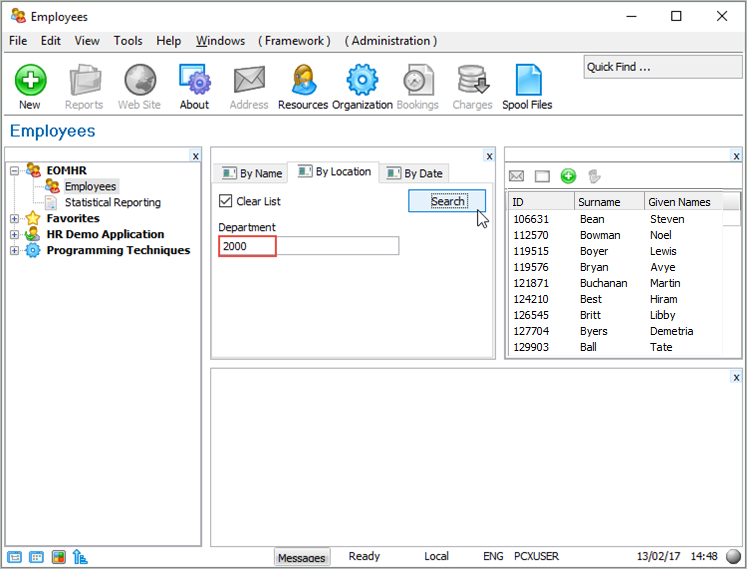Select employee row 112570 Bowman
747x569 pixels.
click(x=616, y=235)
